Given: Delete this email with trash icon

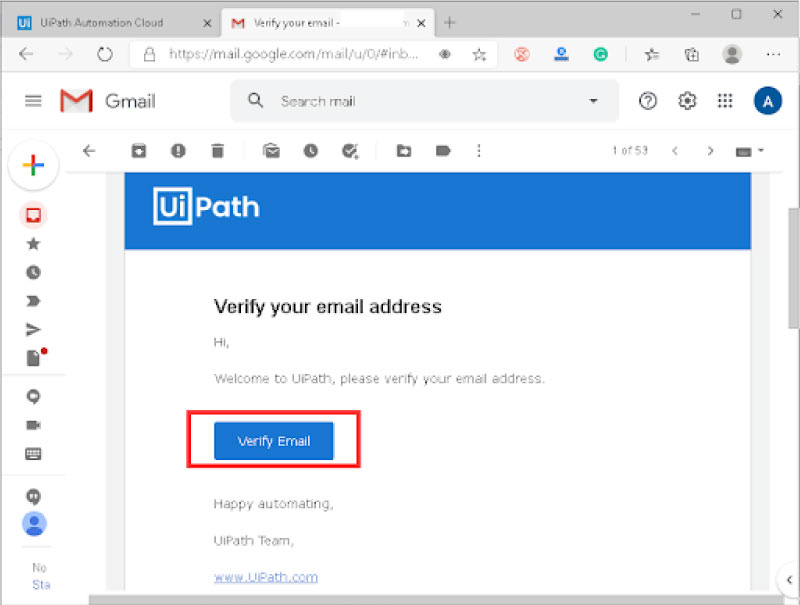Looking at the screenshot, I should [x=218, y=151].
